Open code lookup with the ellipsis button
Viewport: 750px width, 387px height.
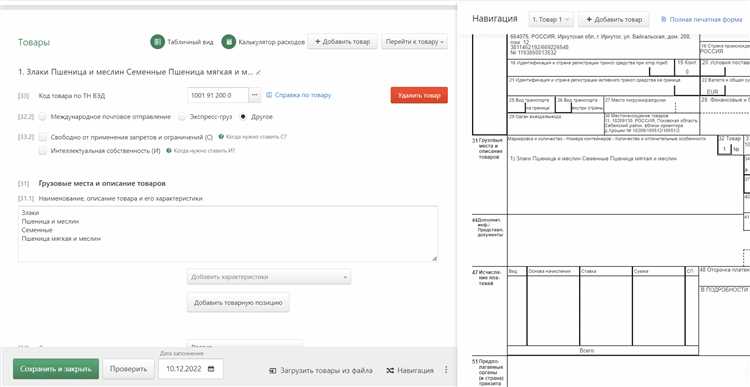tap(254, 95)
